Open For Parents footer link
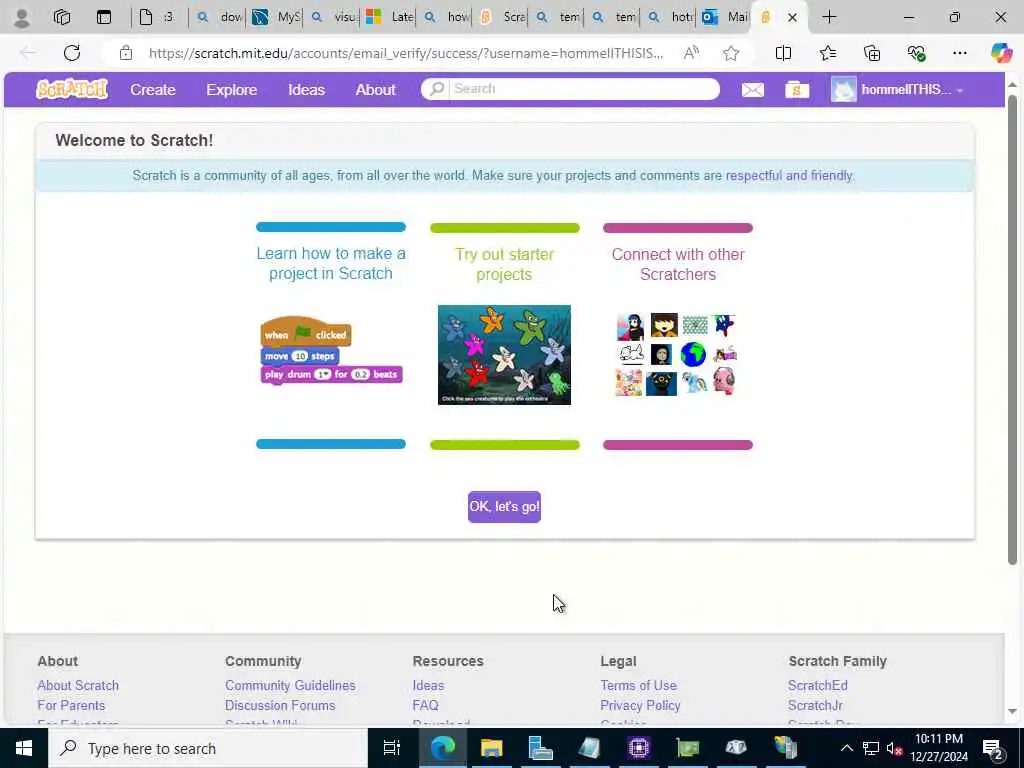This screenshot has width=1024, height=768. pos(71,705)
